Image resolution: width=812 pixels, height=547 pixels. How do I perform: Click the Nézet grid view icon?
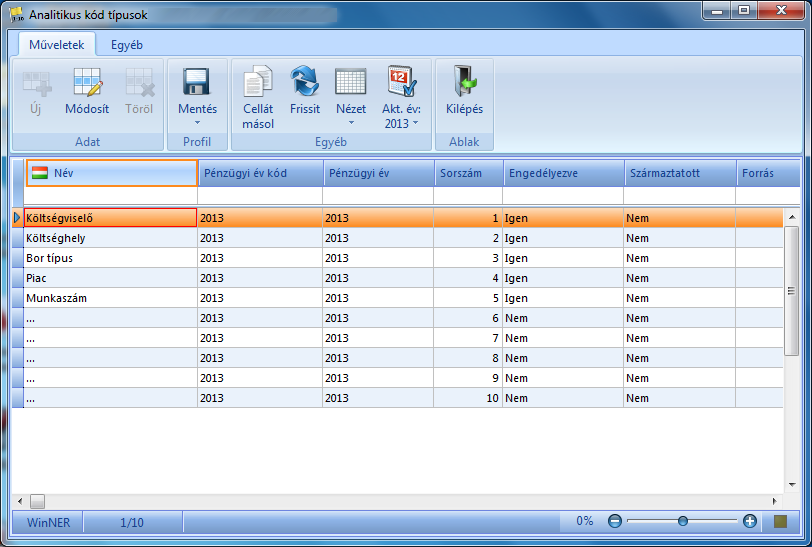(351, 81)
